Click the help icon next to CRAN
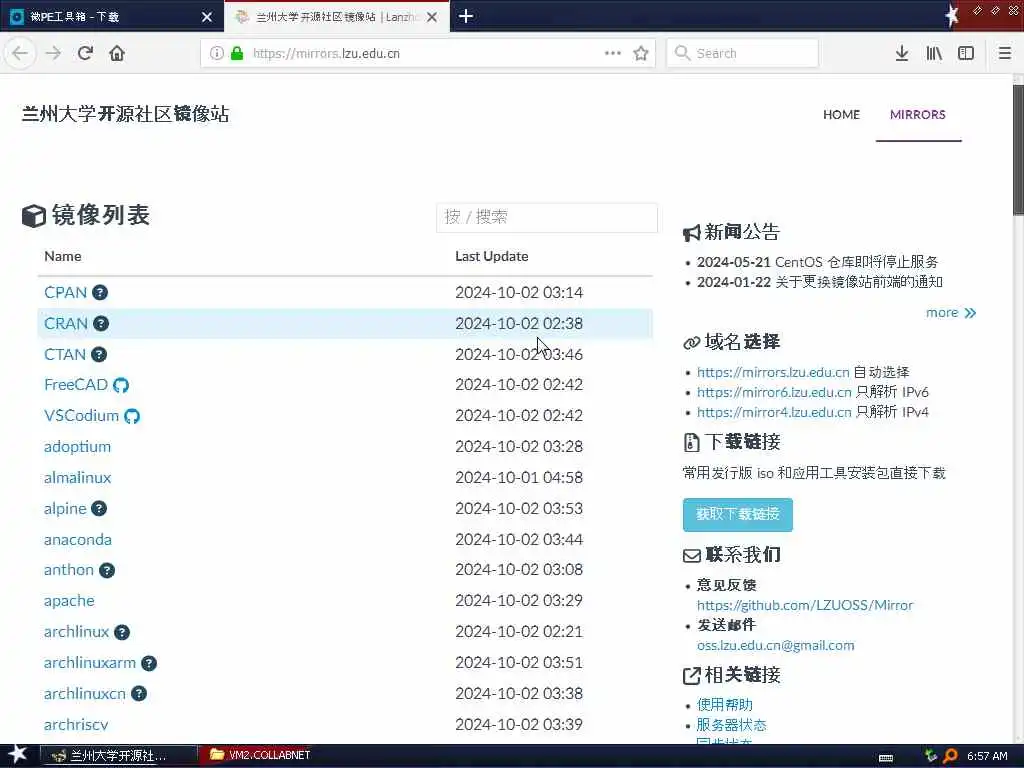This screenshot has height=768, width=1024. [x=101, y=323]
